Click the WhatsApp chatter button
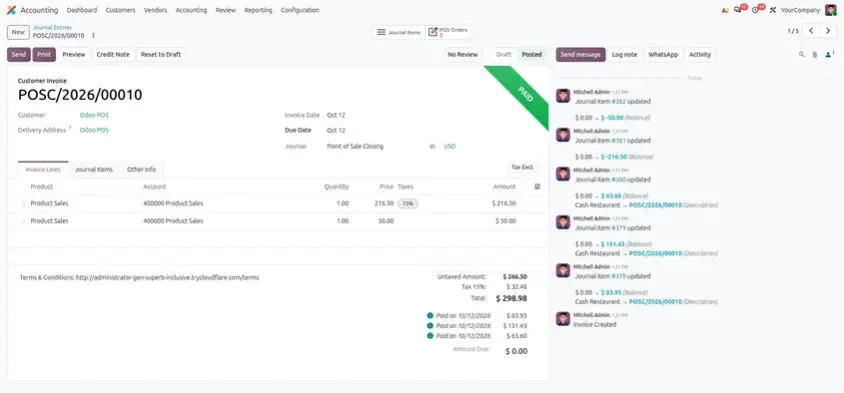 click(663, 54)
